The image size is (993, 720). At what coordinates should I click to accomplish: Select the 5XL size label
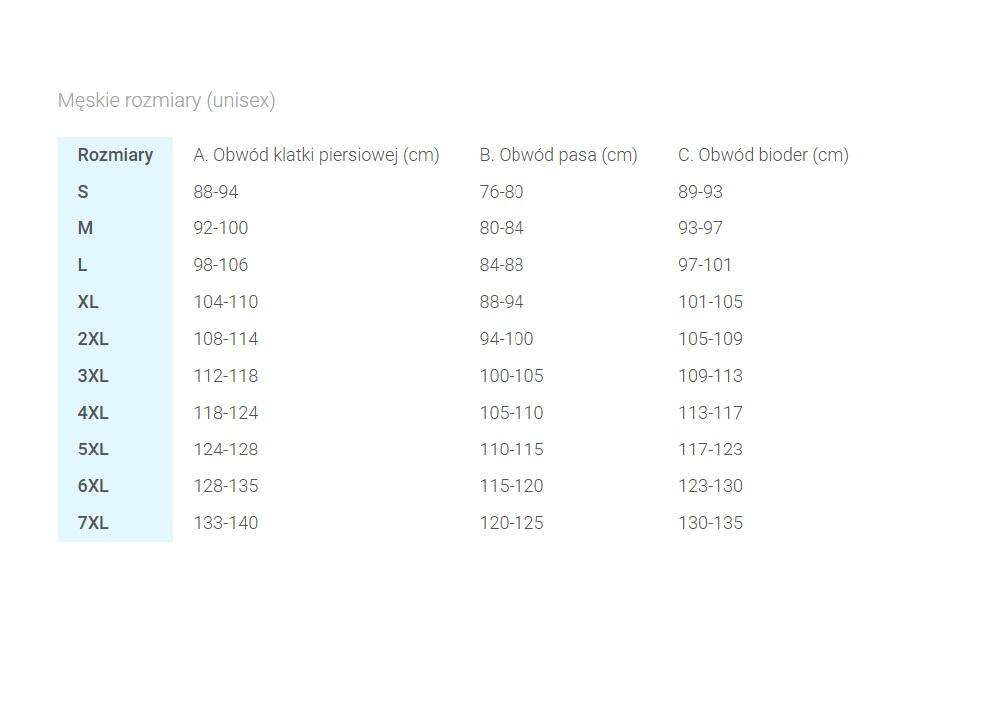click(93, 449)
